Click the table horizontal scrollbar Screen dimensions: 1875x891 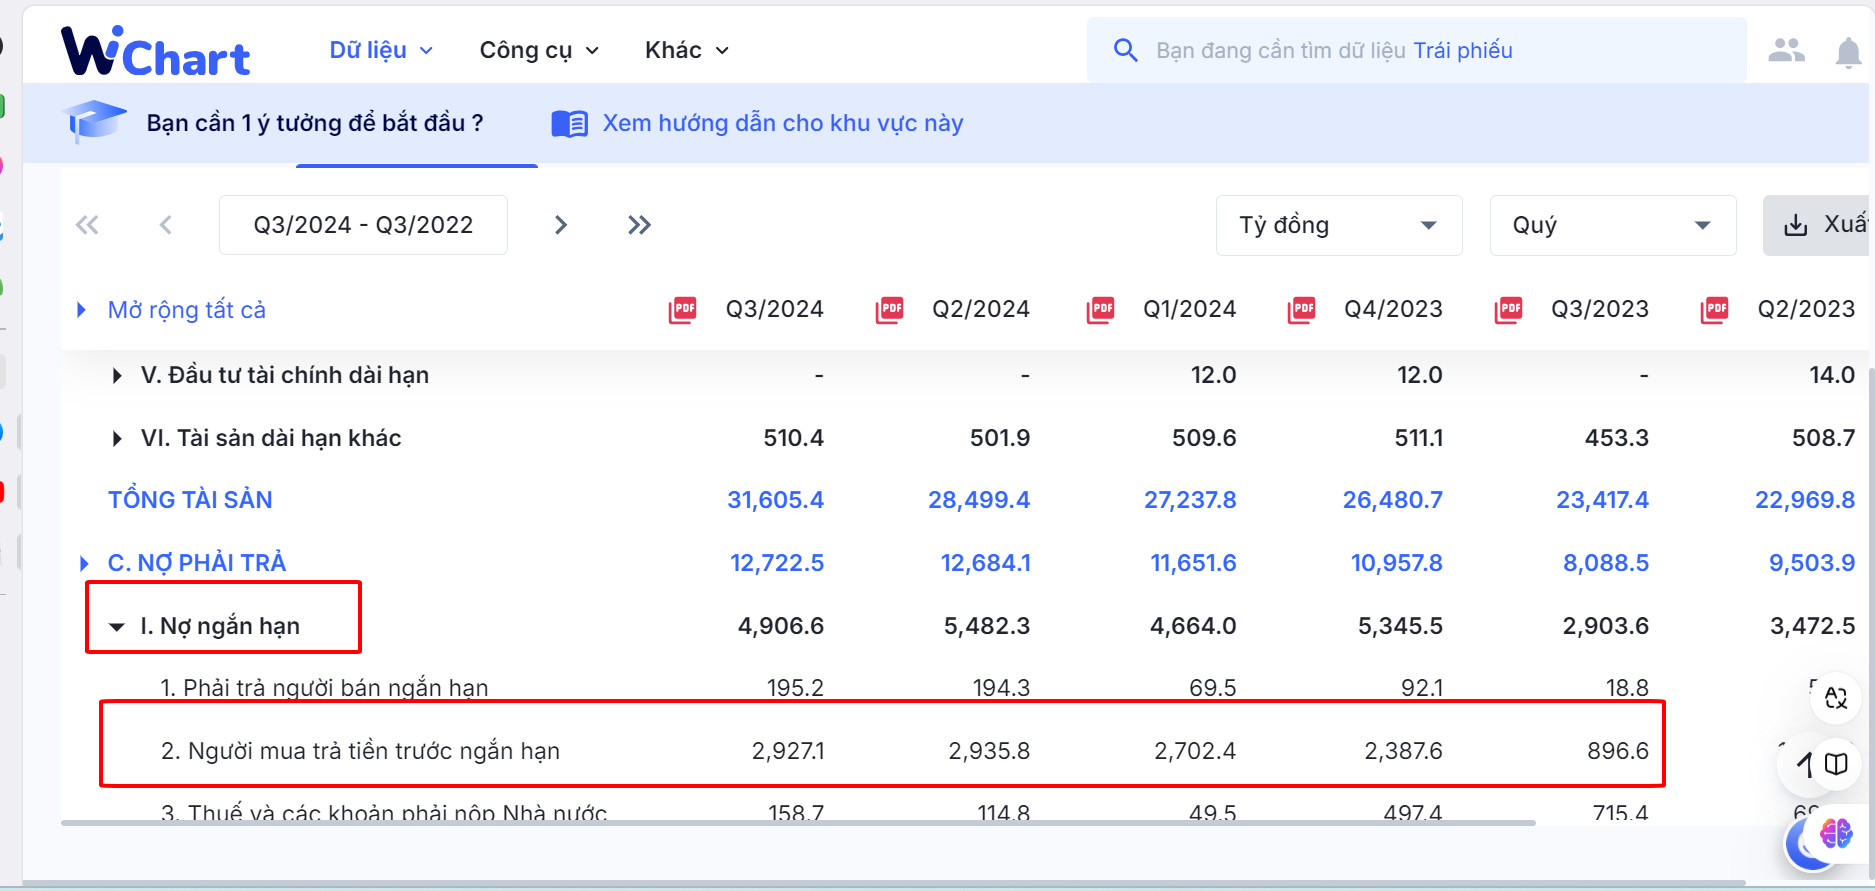tap(798, 823)
